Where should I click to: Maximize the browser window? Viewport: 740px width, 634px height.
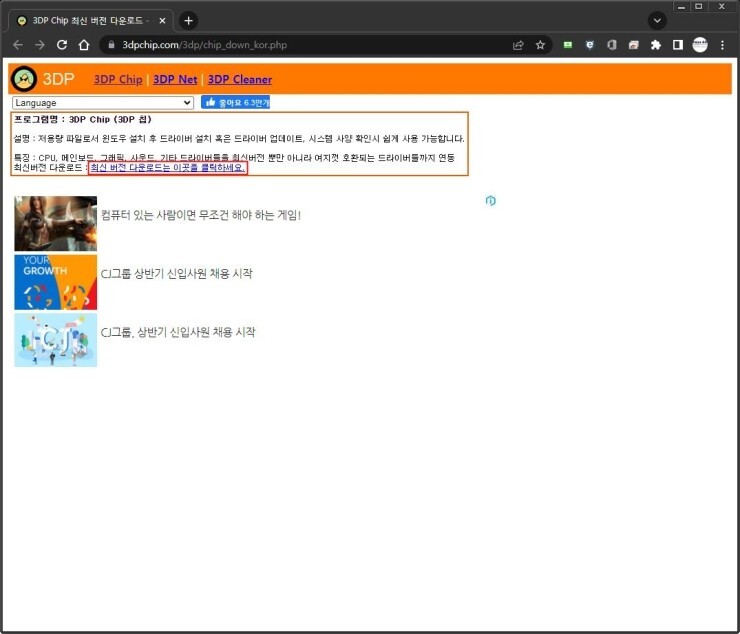pyautogui.click(x=699, y=7)
